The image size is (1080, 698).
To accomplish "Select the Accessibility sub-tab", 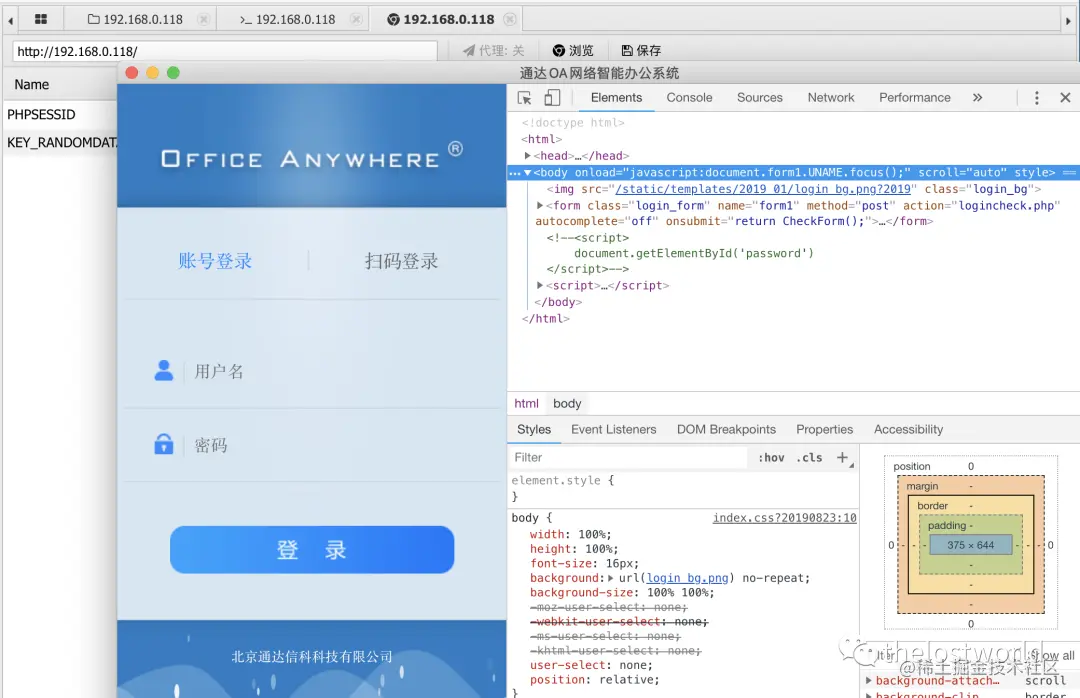I will click(908, 429).
